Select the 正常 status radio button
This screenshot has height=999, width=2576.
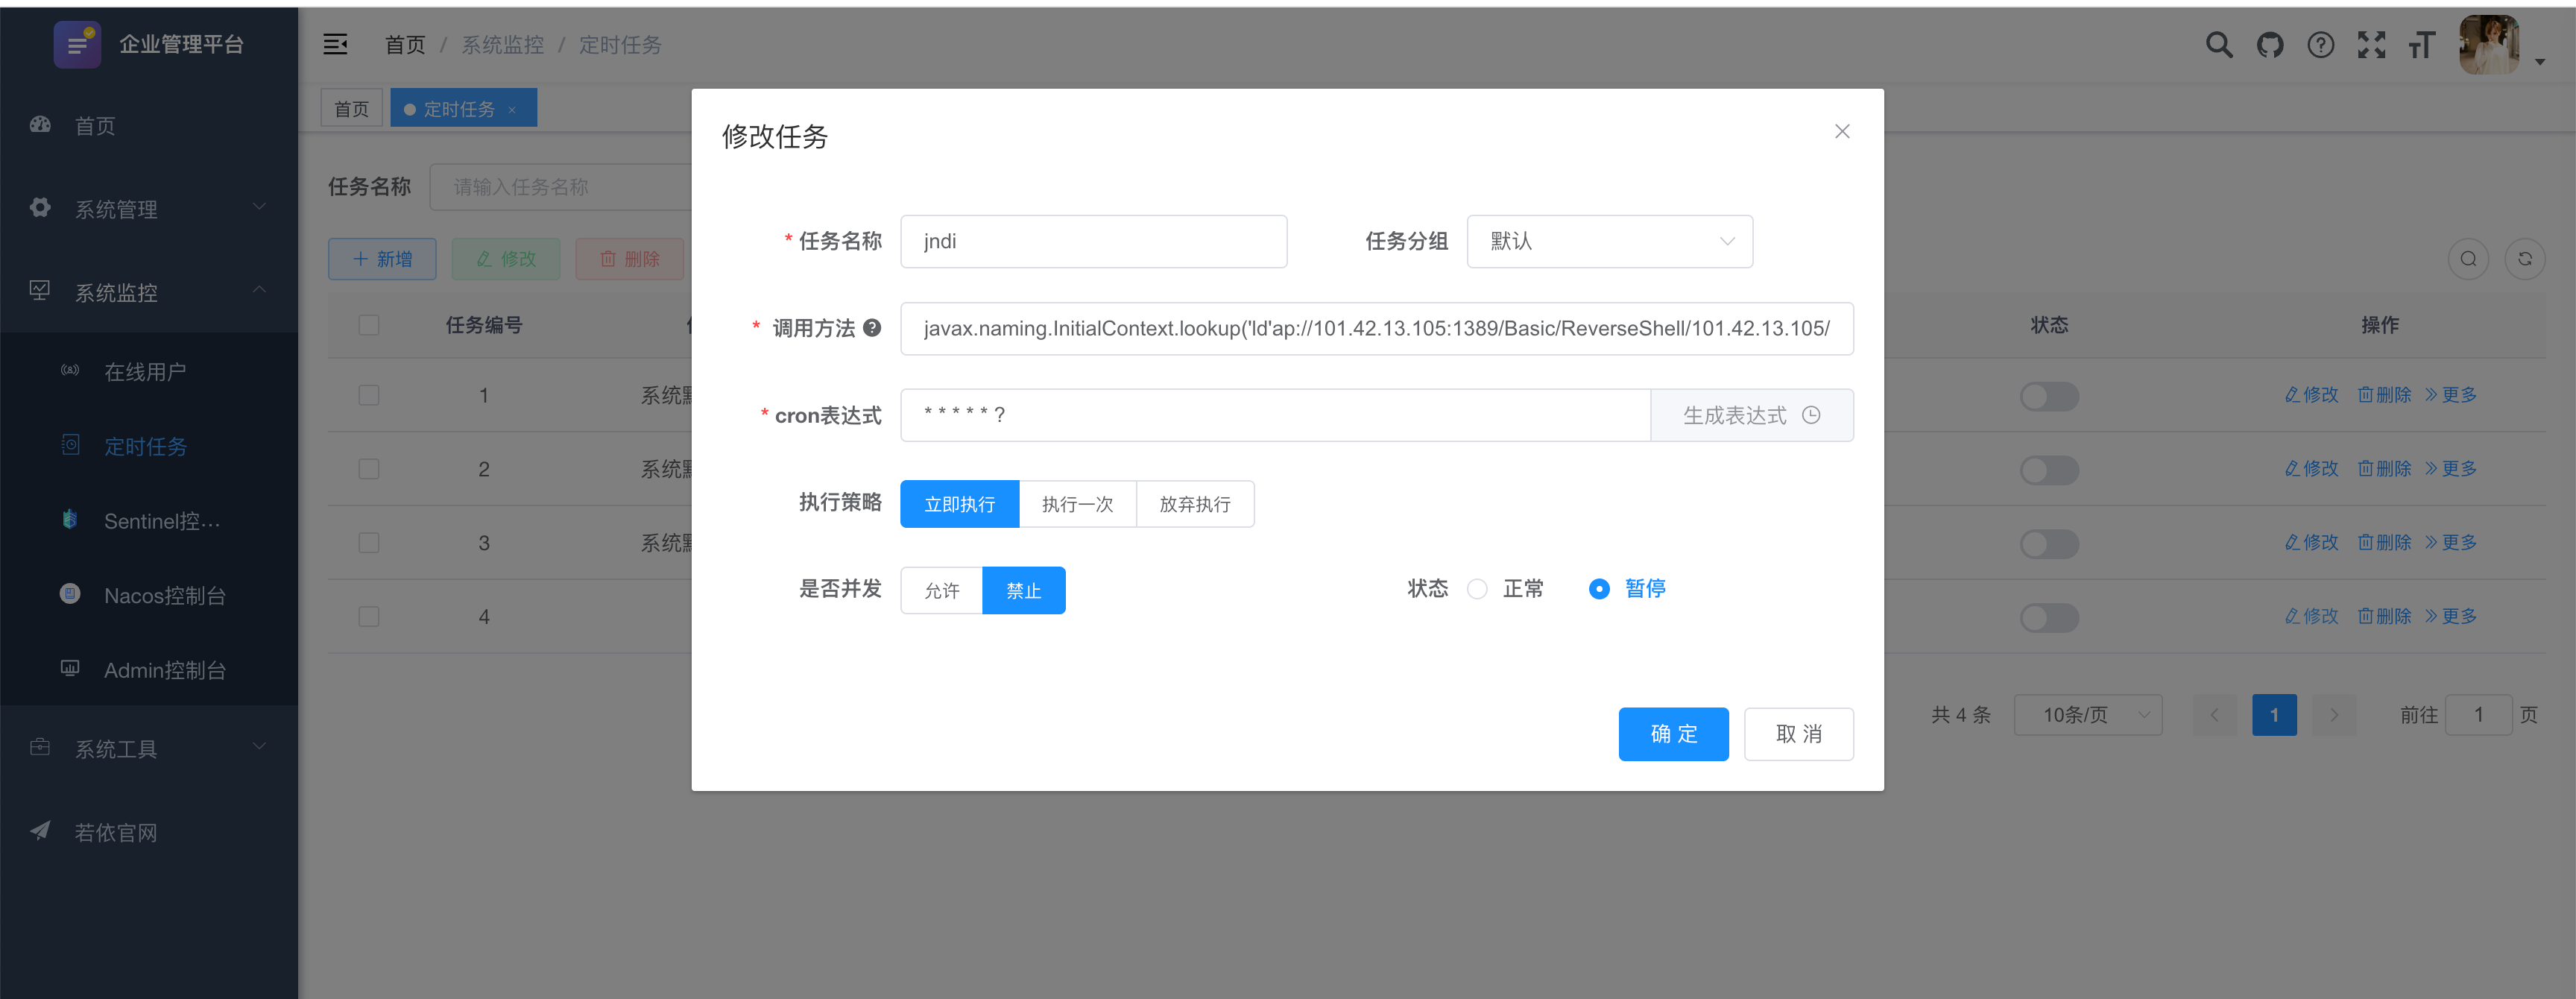[1477, 589]
